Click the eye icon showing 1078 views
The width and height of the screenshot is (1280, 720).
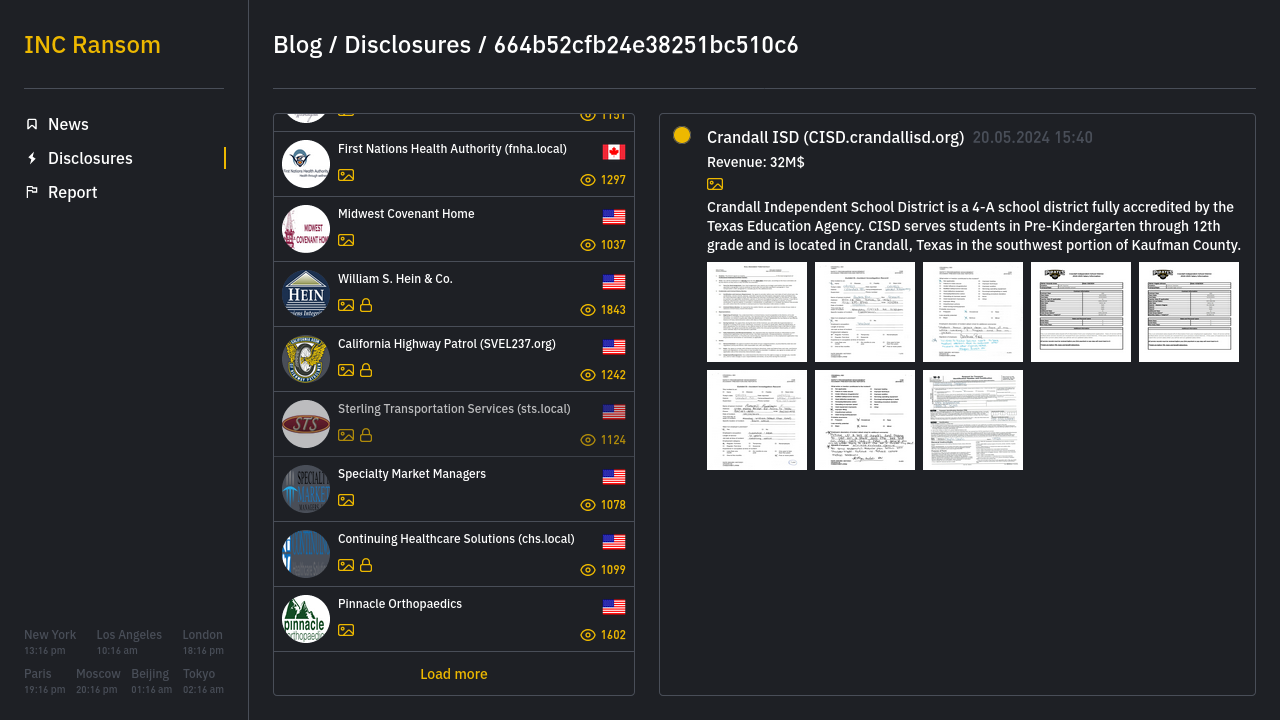588,505
